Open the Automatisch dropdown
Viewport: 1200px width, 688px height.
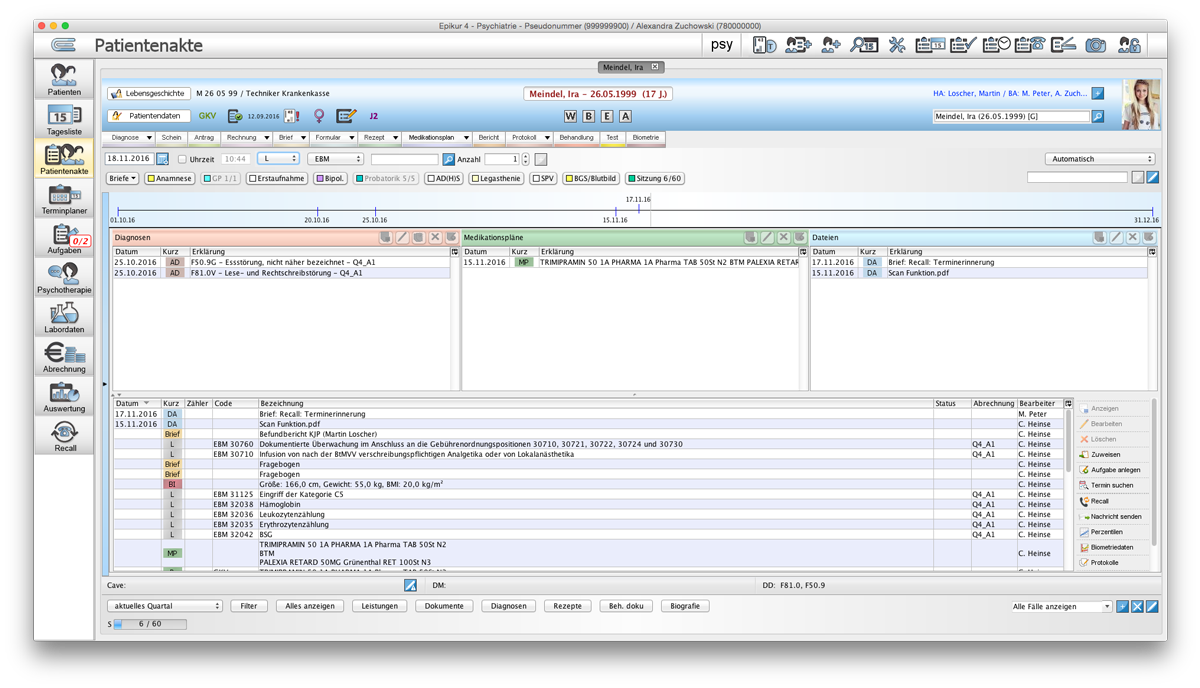[1100, 159]
